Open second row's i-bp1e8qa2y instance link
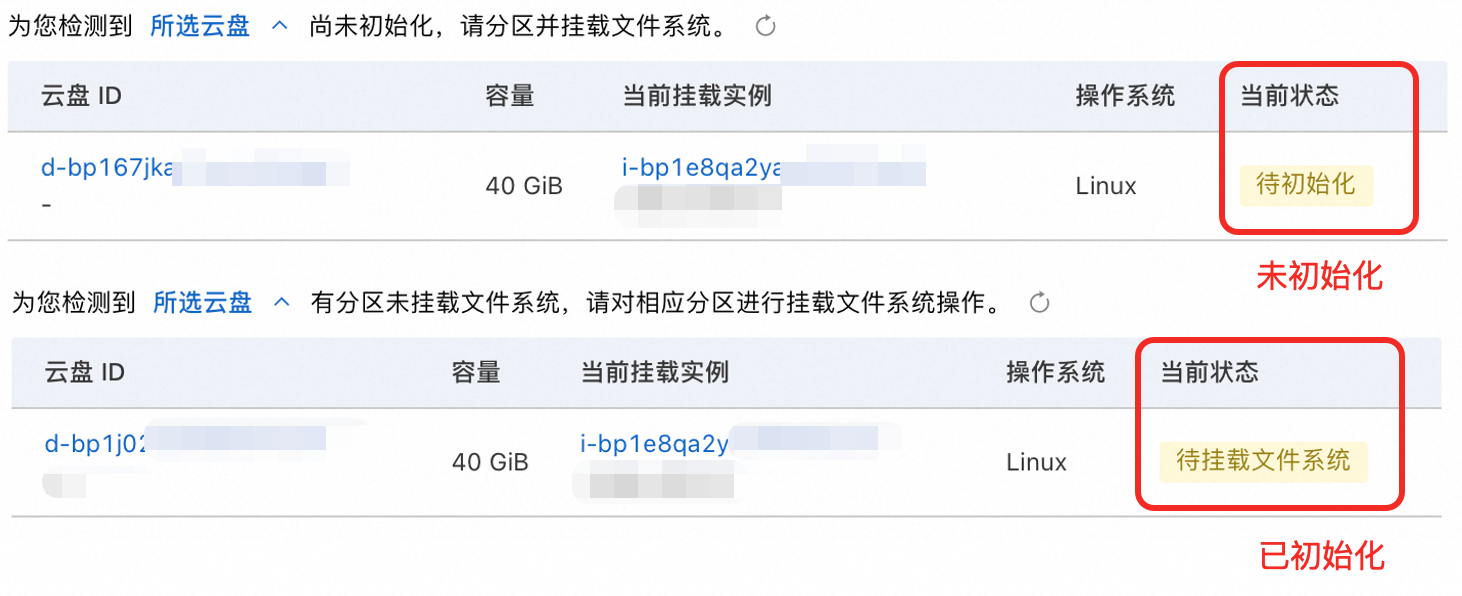 coord(655,443)
